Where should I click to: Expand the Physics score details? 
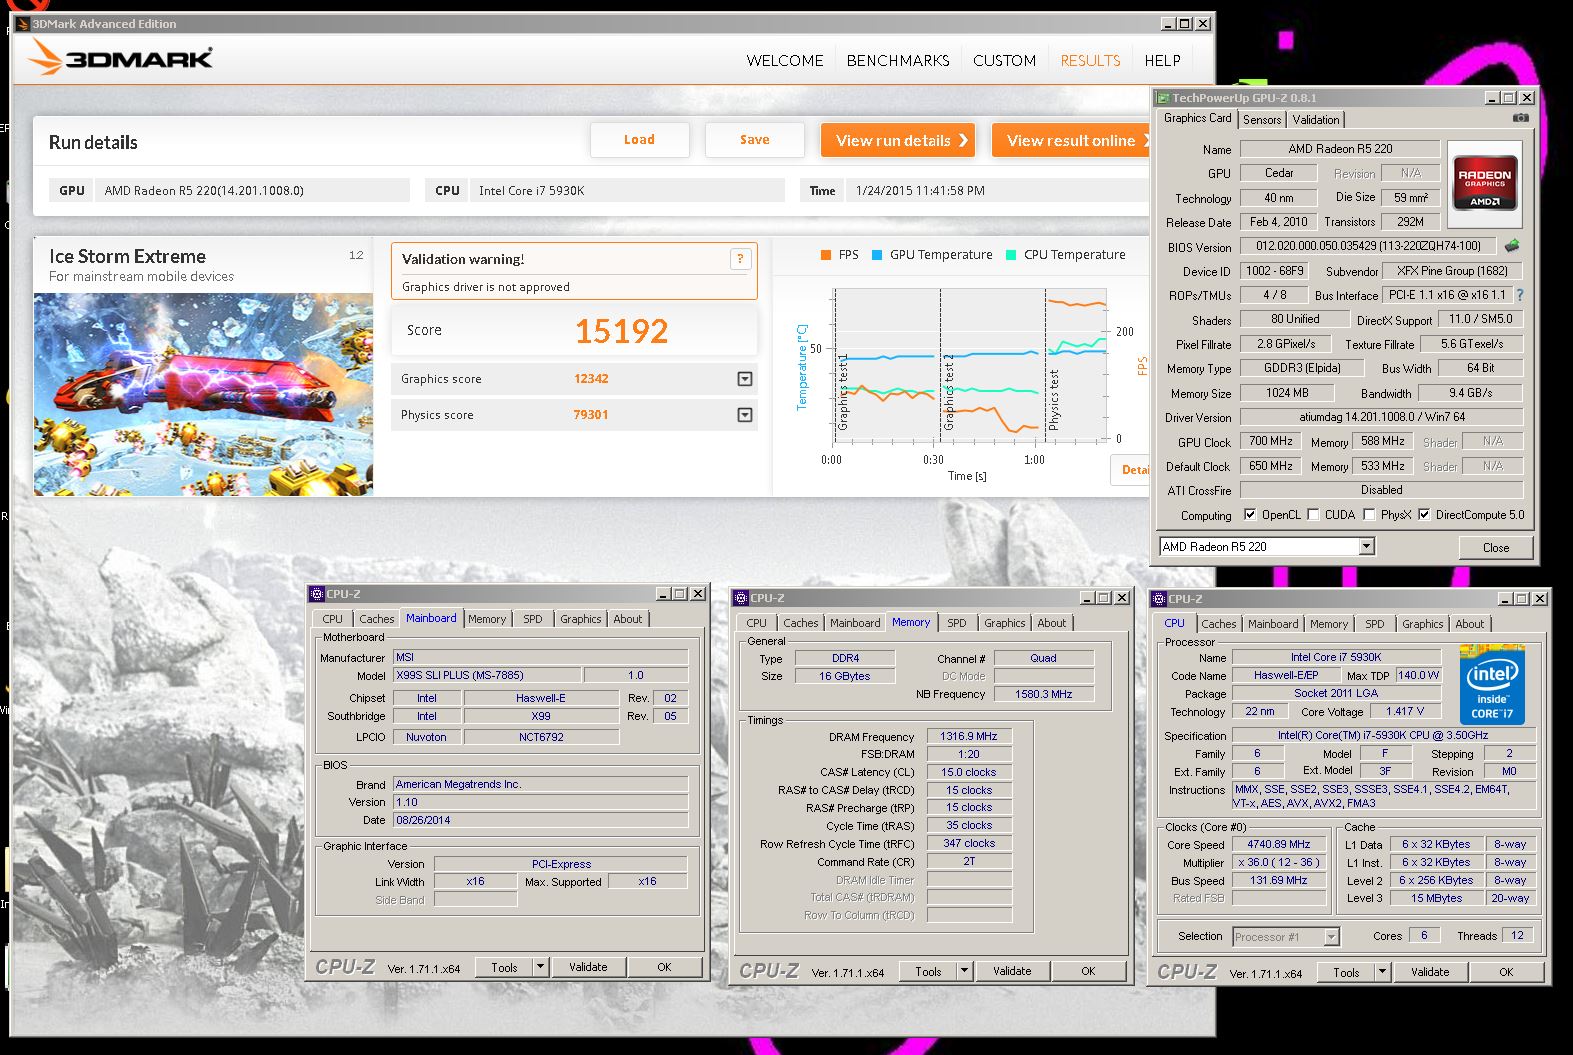[x=745, y=415]
